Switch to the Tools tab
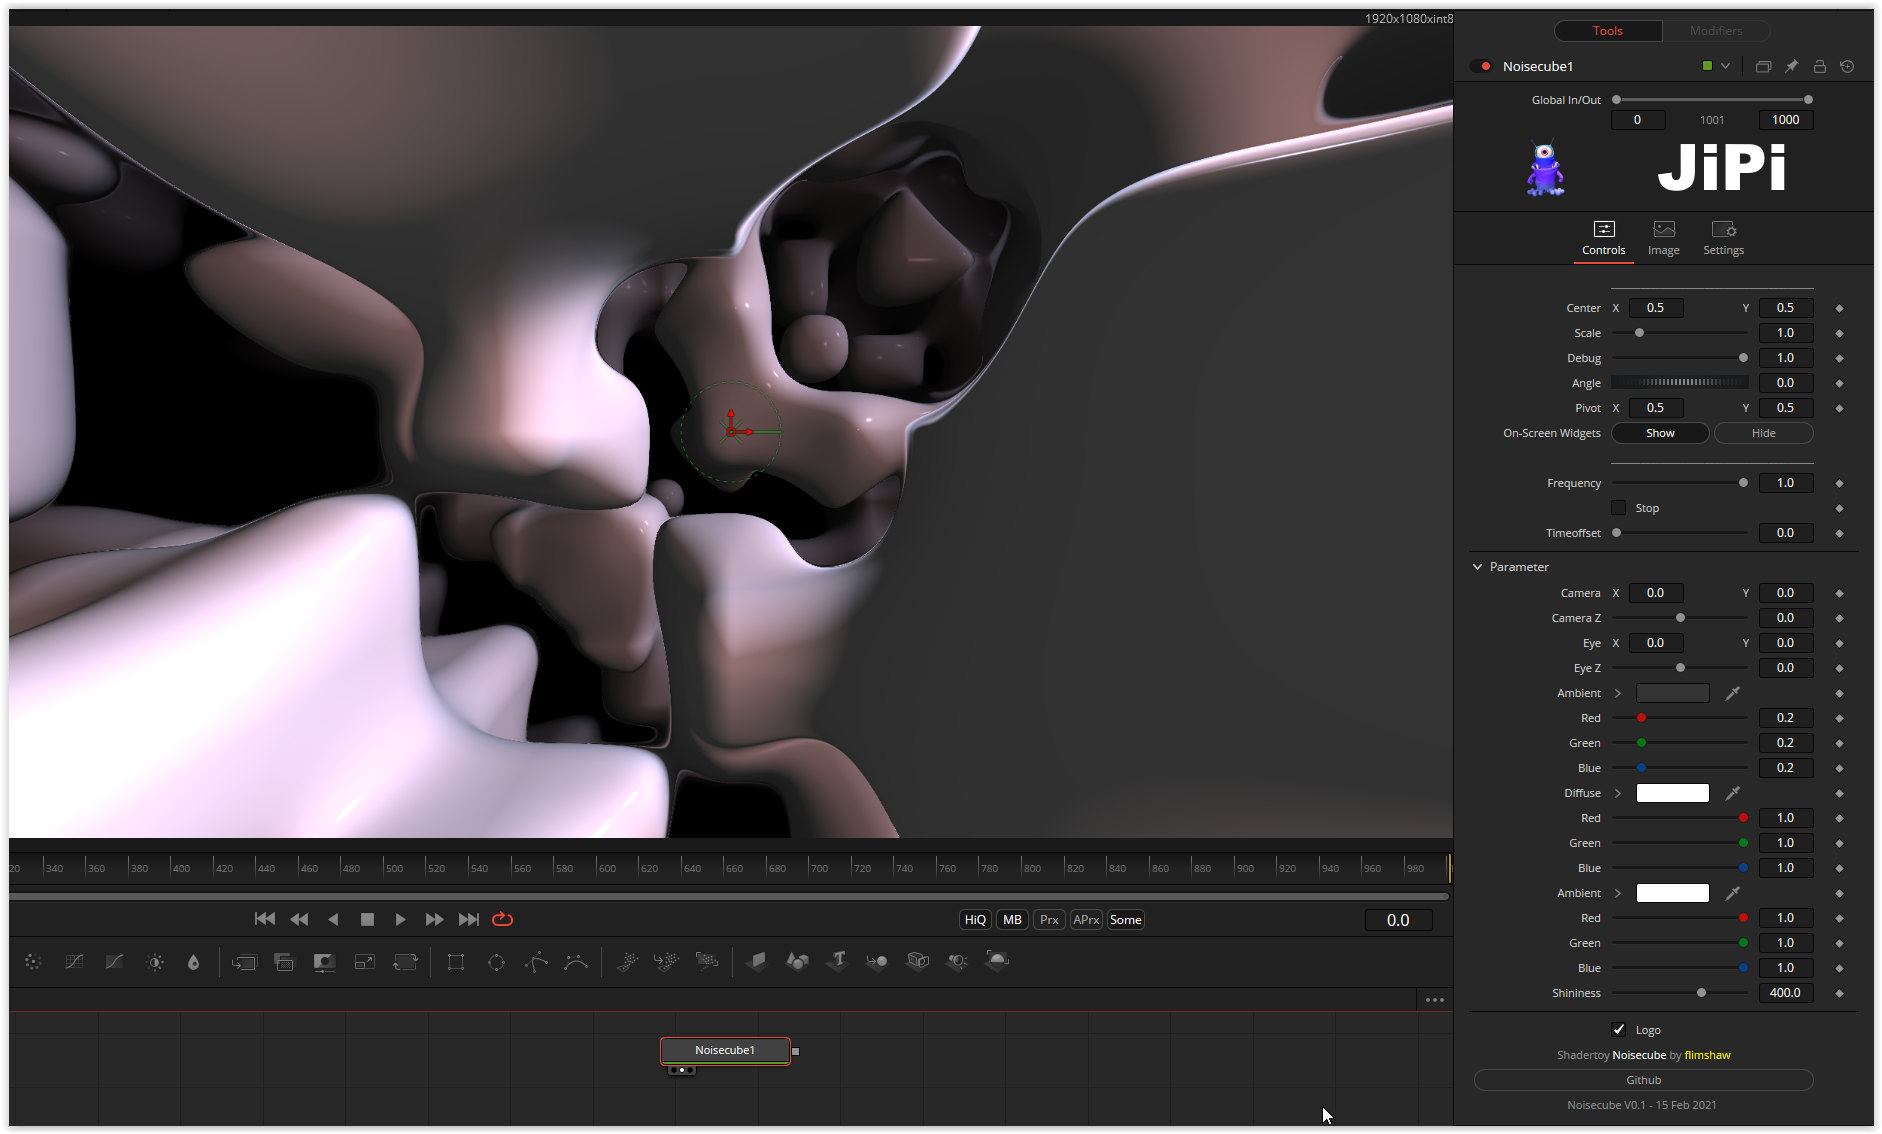This screenshot has width=1882, height=1134. coord(1608,31)
